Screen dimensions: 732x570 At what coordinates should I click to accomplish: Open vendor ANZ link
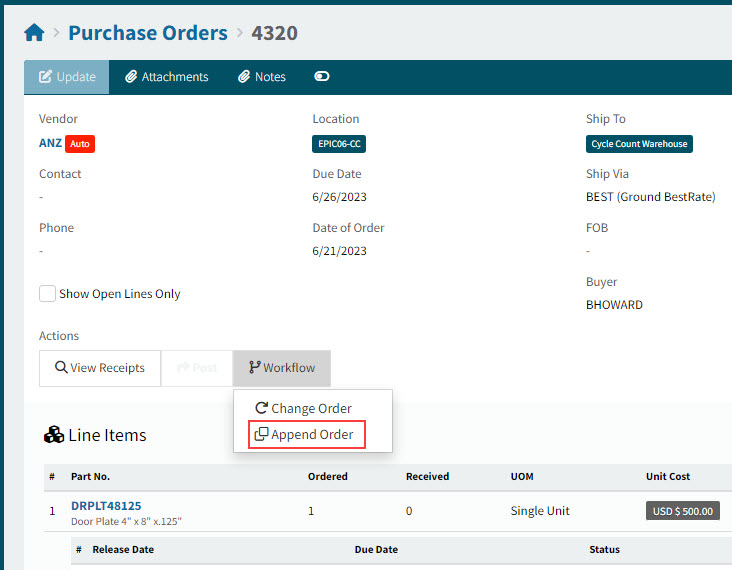50,143
